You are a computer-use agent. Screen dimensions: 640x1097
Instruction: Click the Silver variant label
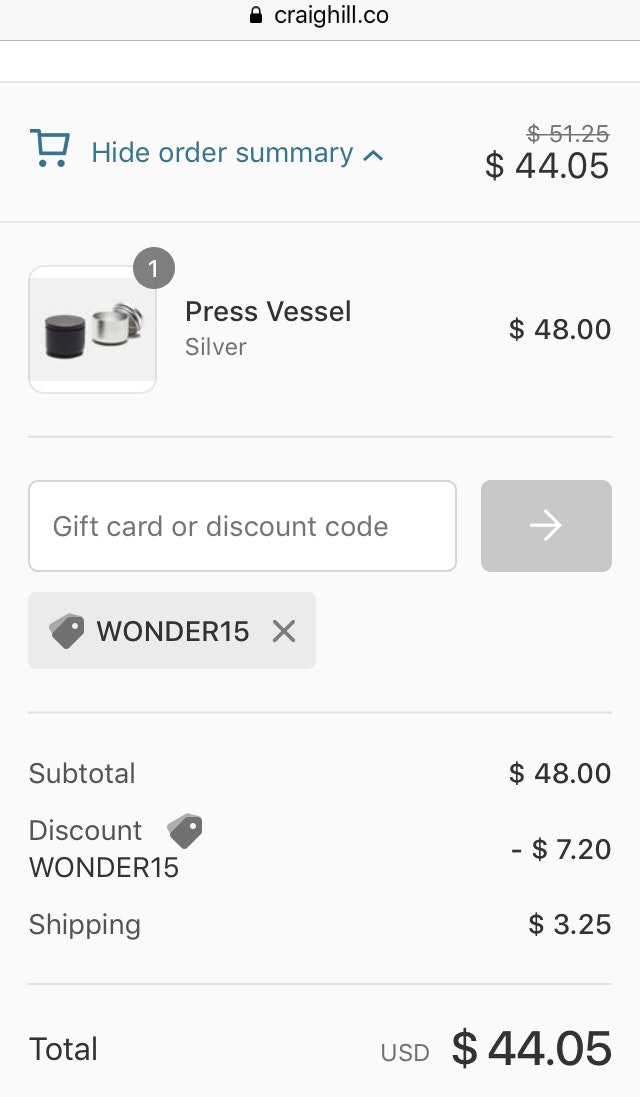(215, 347)
